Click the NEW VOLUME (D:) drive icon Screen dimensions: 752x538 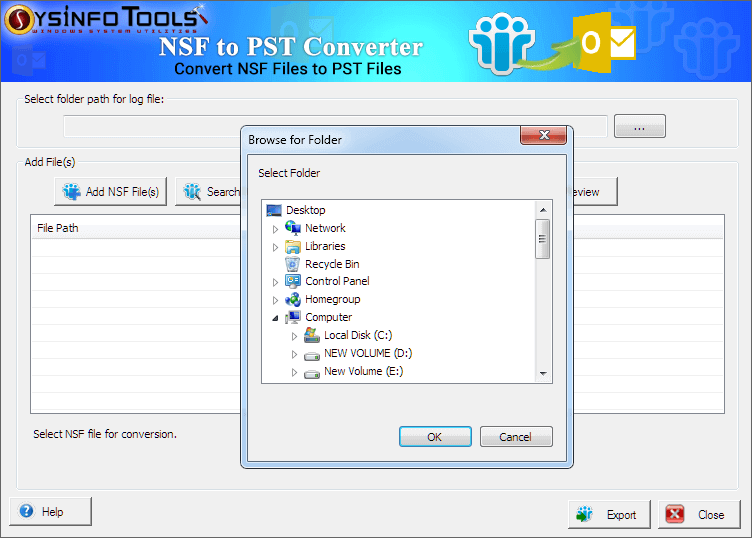(x=312, y=355)
